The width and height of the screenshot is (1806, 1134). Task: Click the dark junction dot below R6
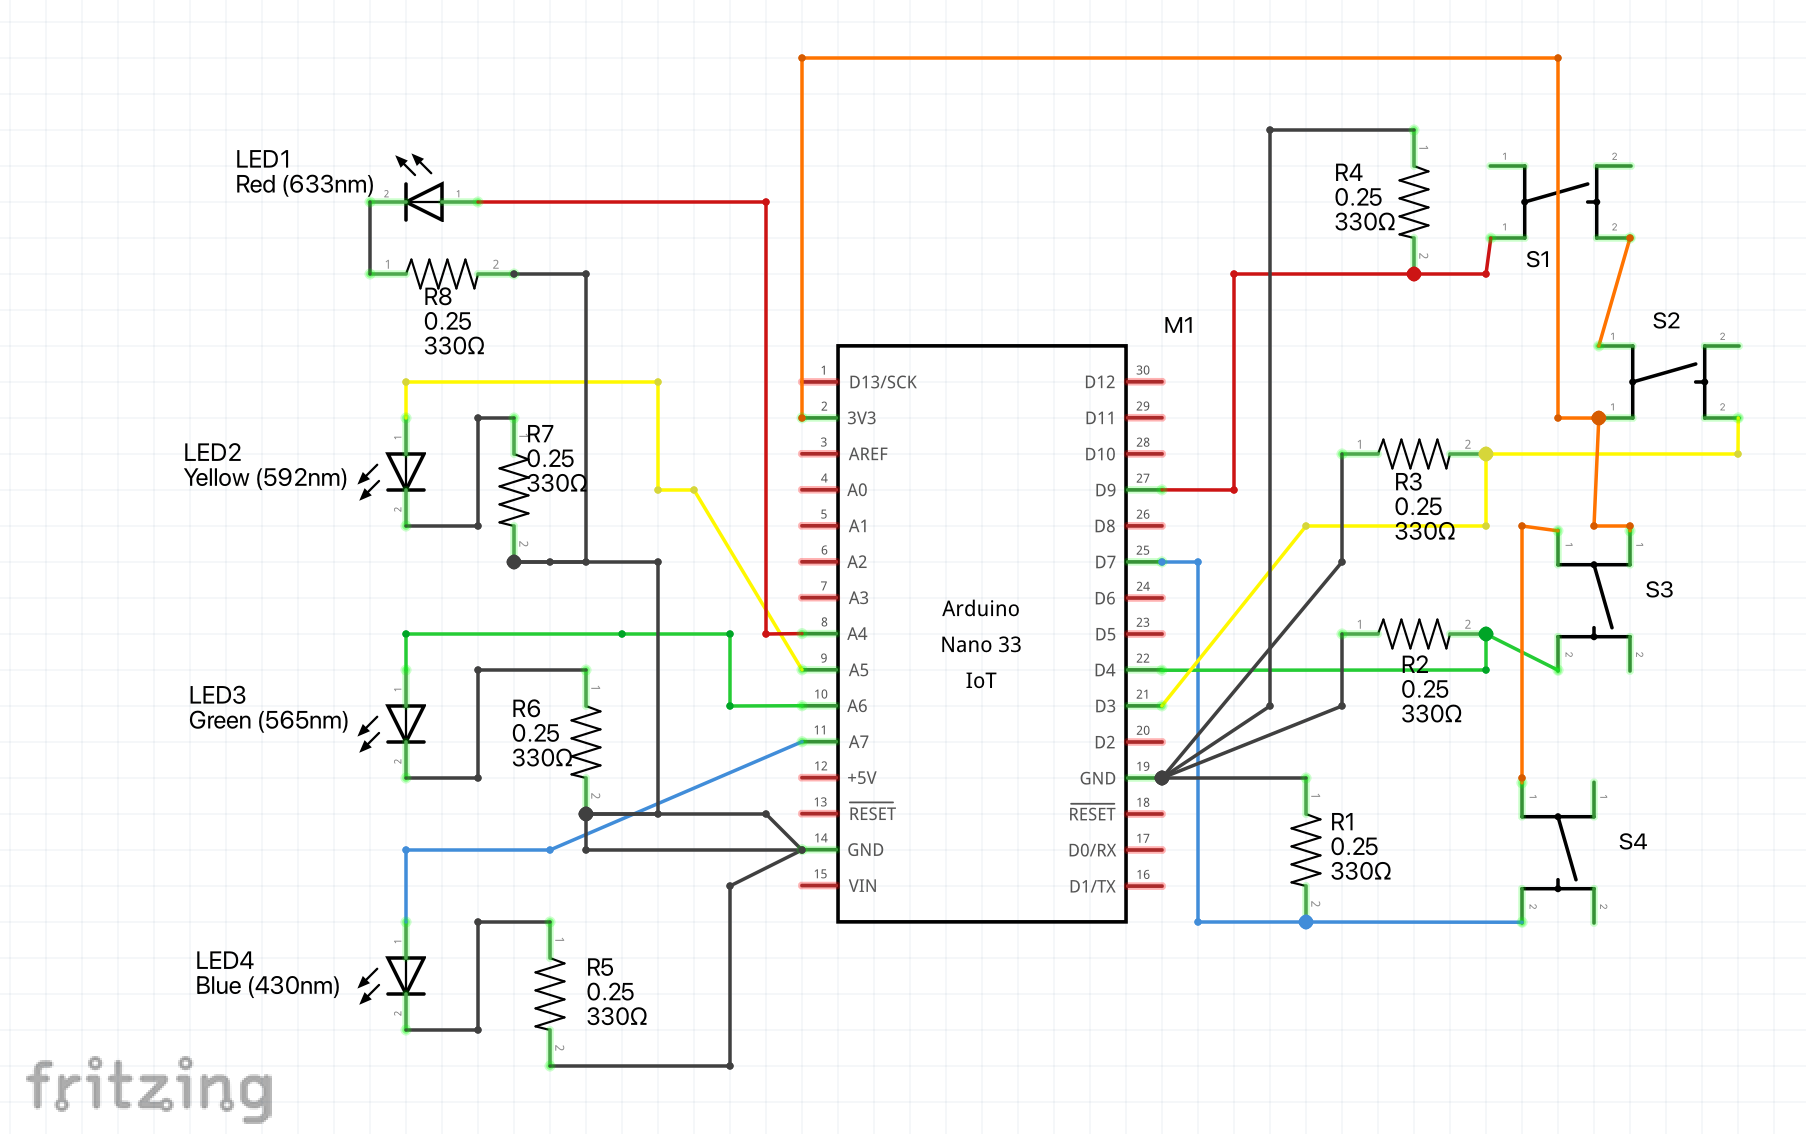coord(586,814)
